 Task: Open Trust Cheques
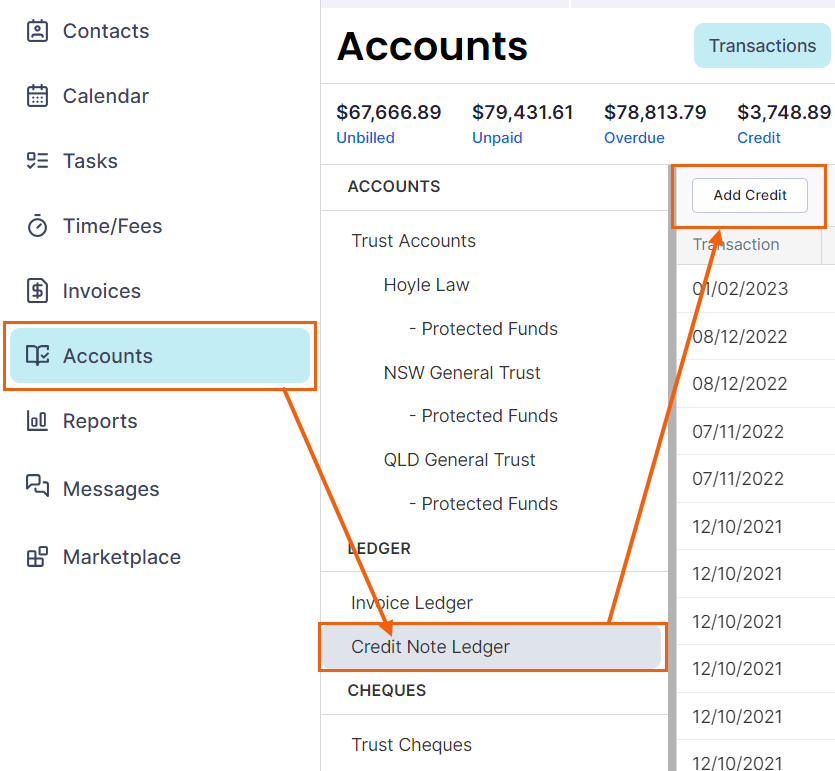[412, 744]
